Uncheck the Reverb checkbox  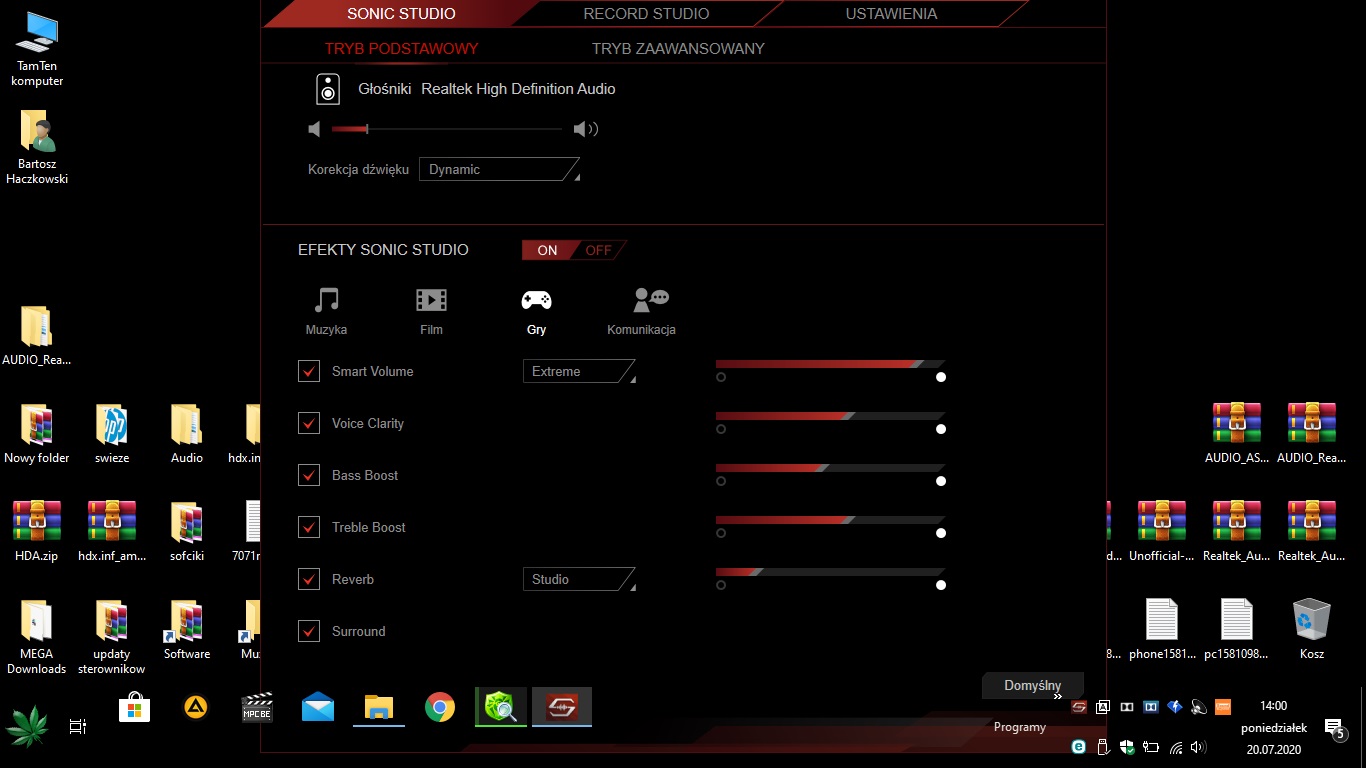(x=309, y=579)
